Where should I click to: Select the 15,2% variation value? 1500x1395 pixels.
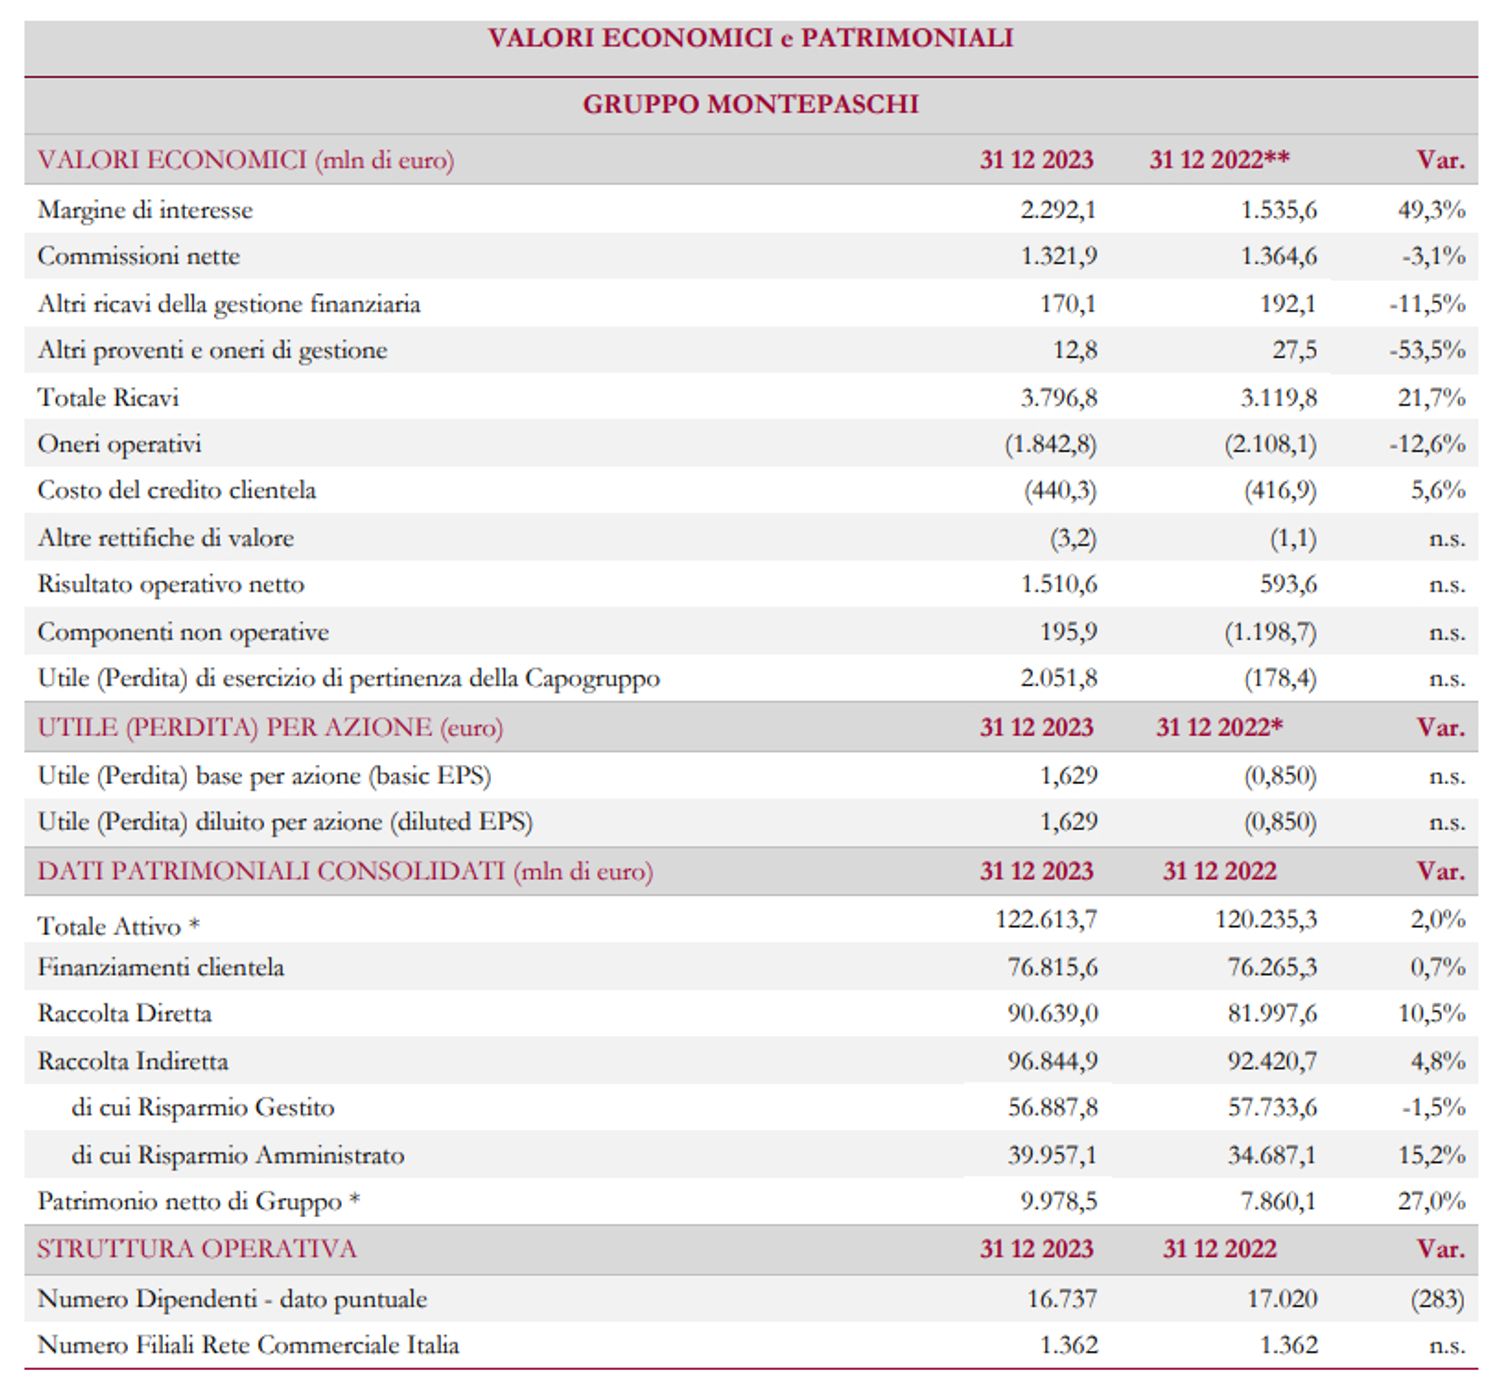click(x=1431, y=1155)
